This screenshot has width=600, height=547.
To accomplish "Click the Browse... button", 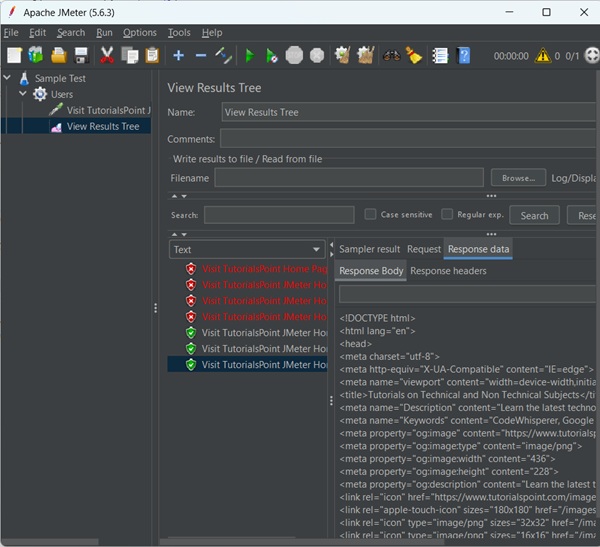I will coord(518,178).
